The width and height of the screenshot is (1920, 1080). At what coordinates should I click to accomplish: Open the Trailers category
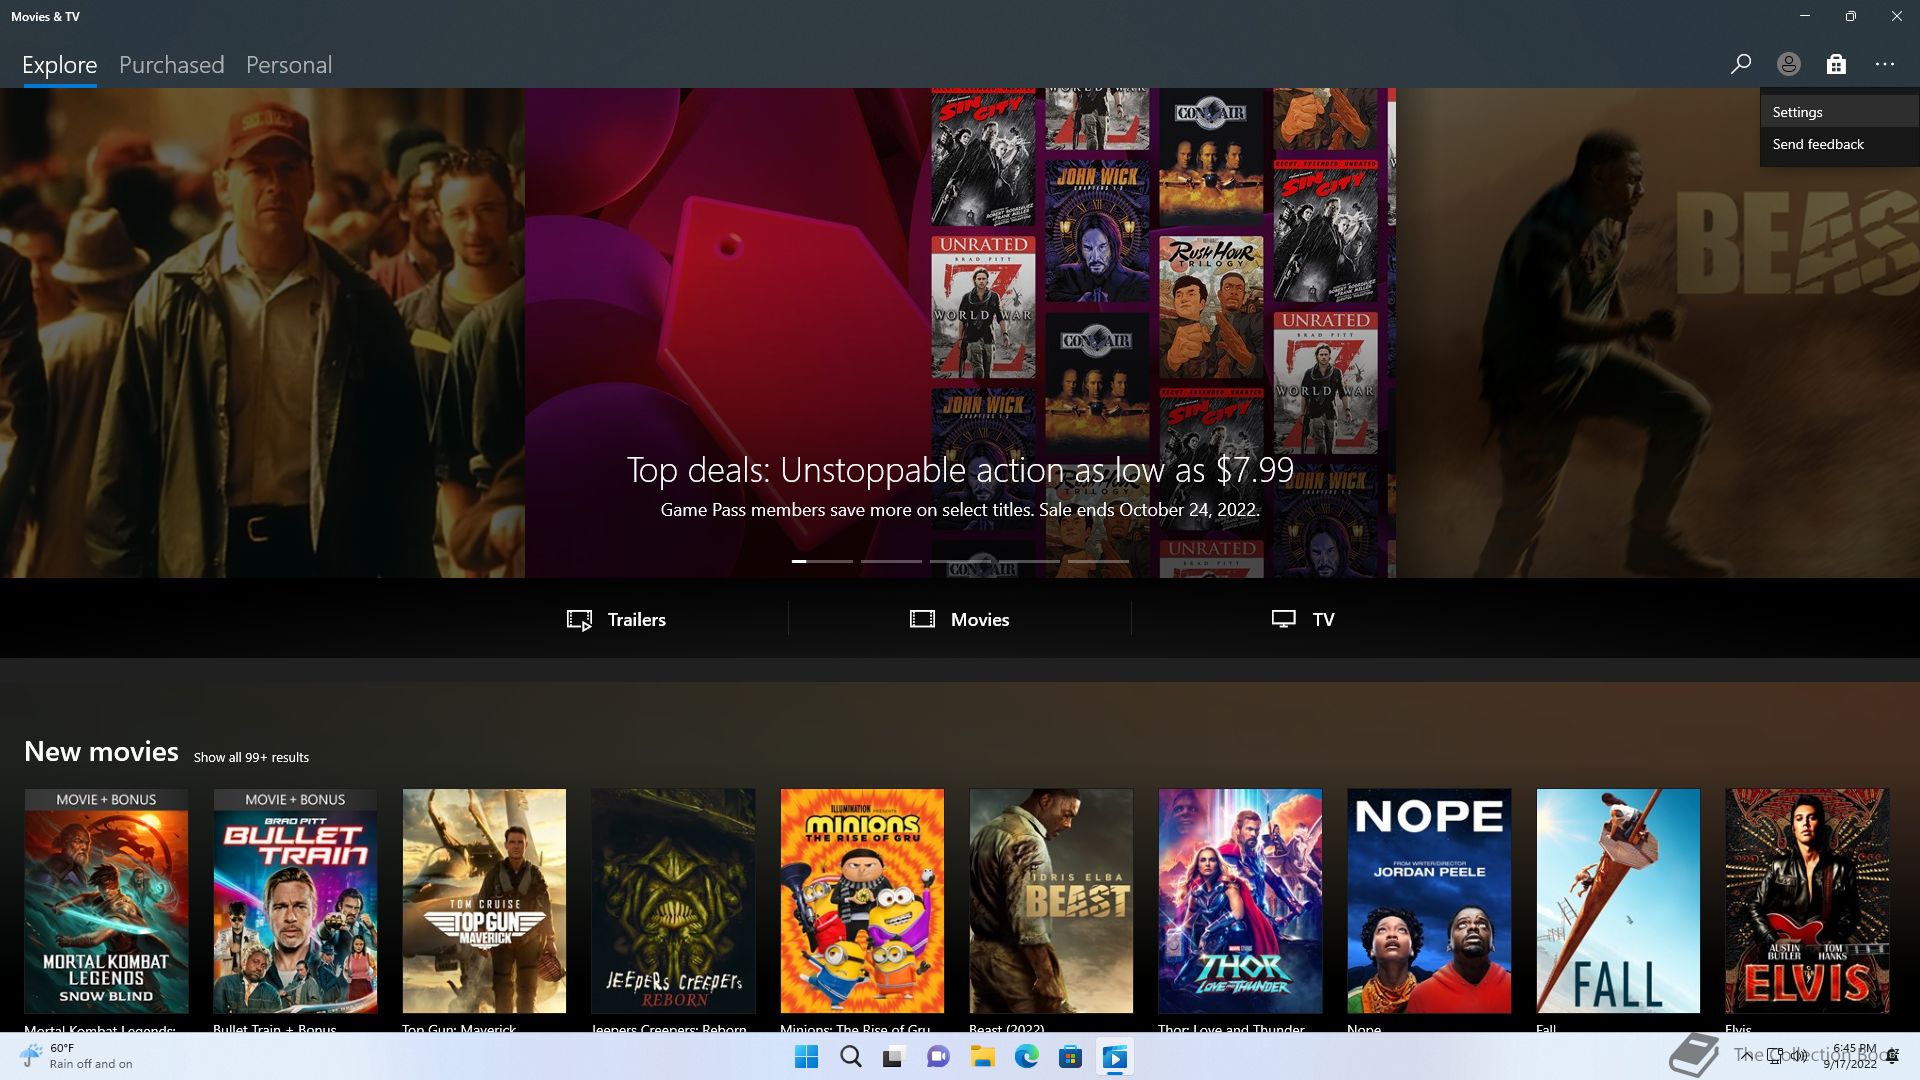(616, 619)
